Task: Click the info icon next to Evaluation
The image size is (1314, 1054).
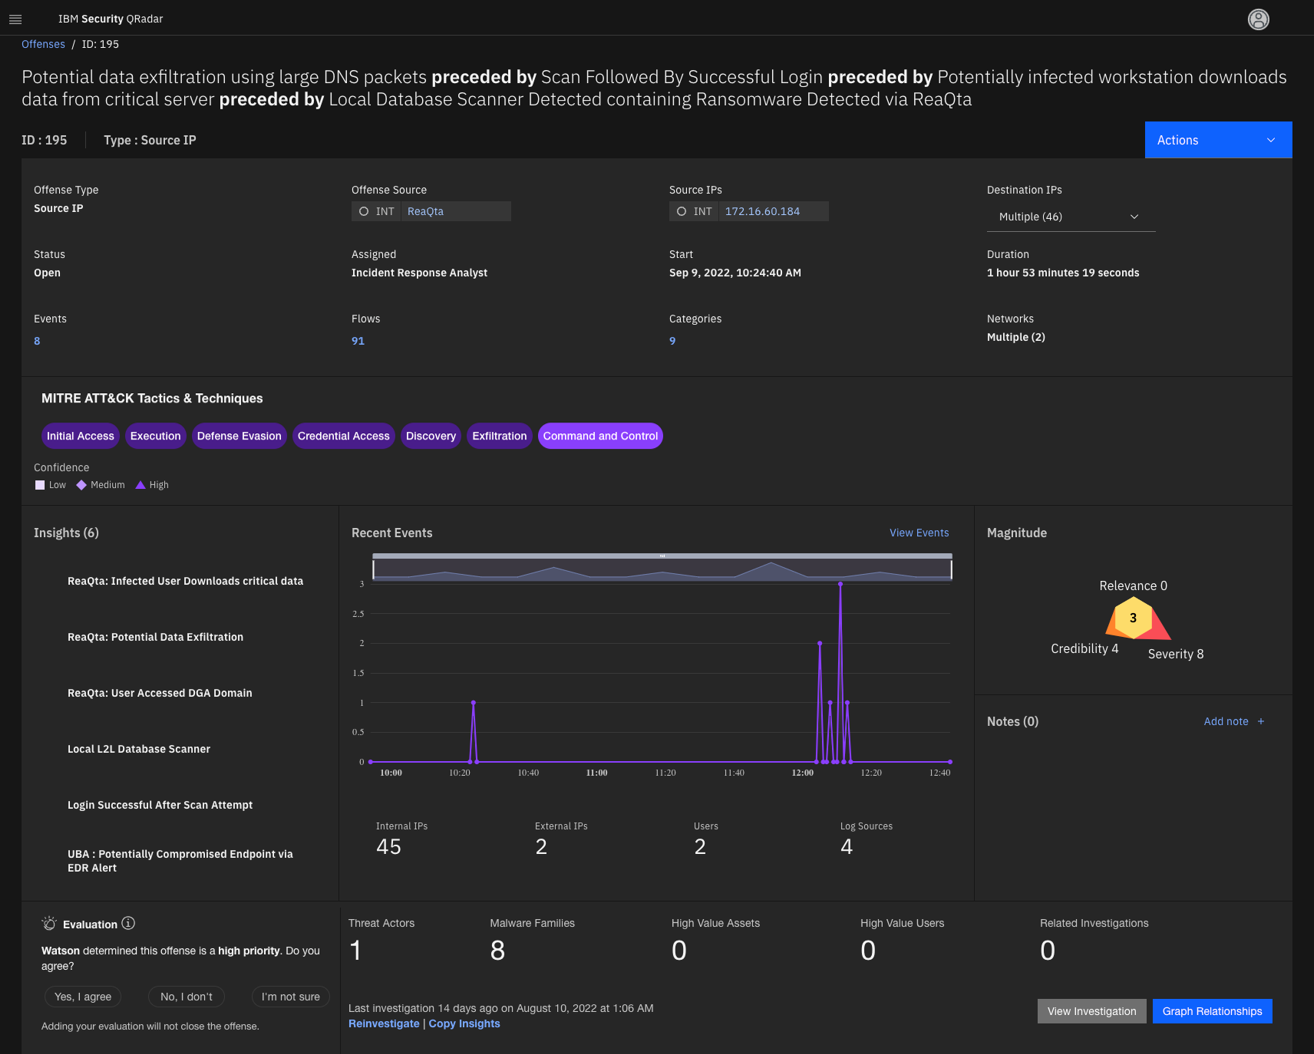Action: [x=127, y=923]
